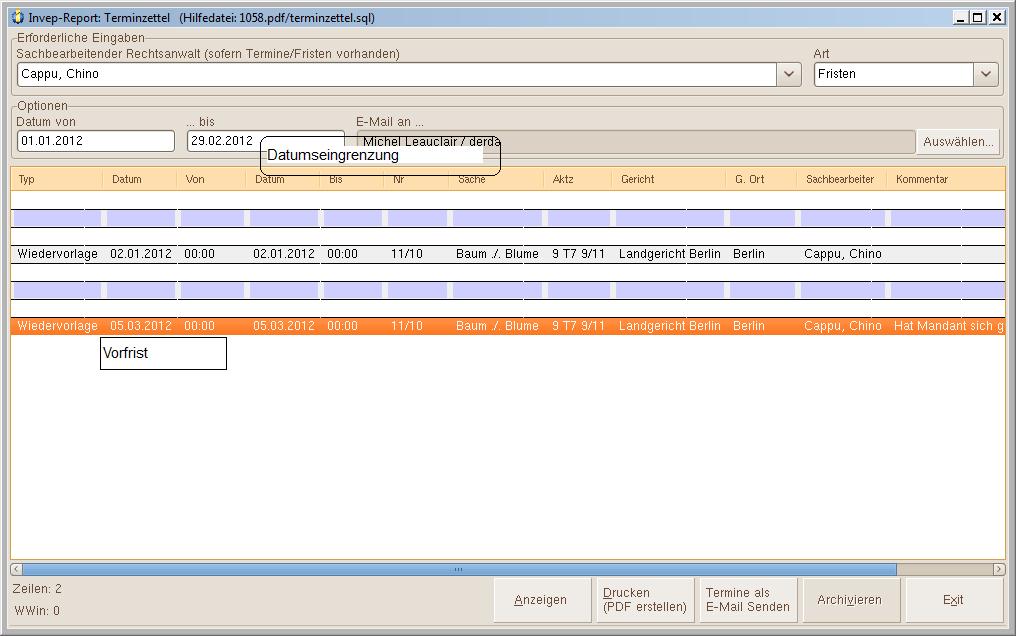Viewport: 1016px width, 636px height.
Task: Expand the Art dropdown arrow
Action: pos(986,74)
